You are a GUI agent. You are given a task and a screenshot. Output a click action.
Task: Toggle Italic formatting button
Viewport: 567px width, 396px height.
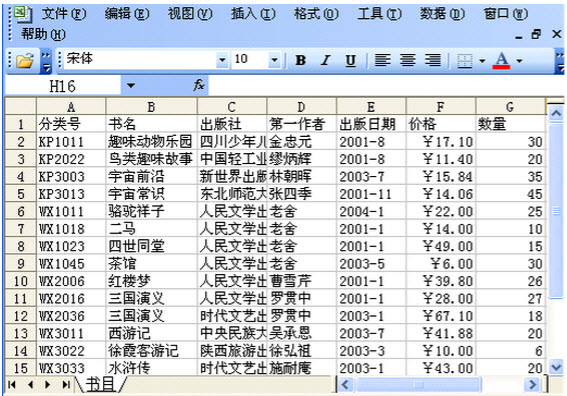pyautogui.click(x=325, y=60)
